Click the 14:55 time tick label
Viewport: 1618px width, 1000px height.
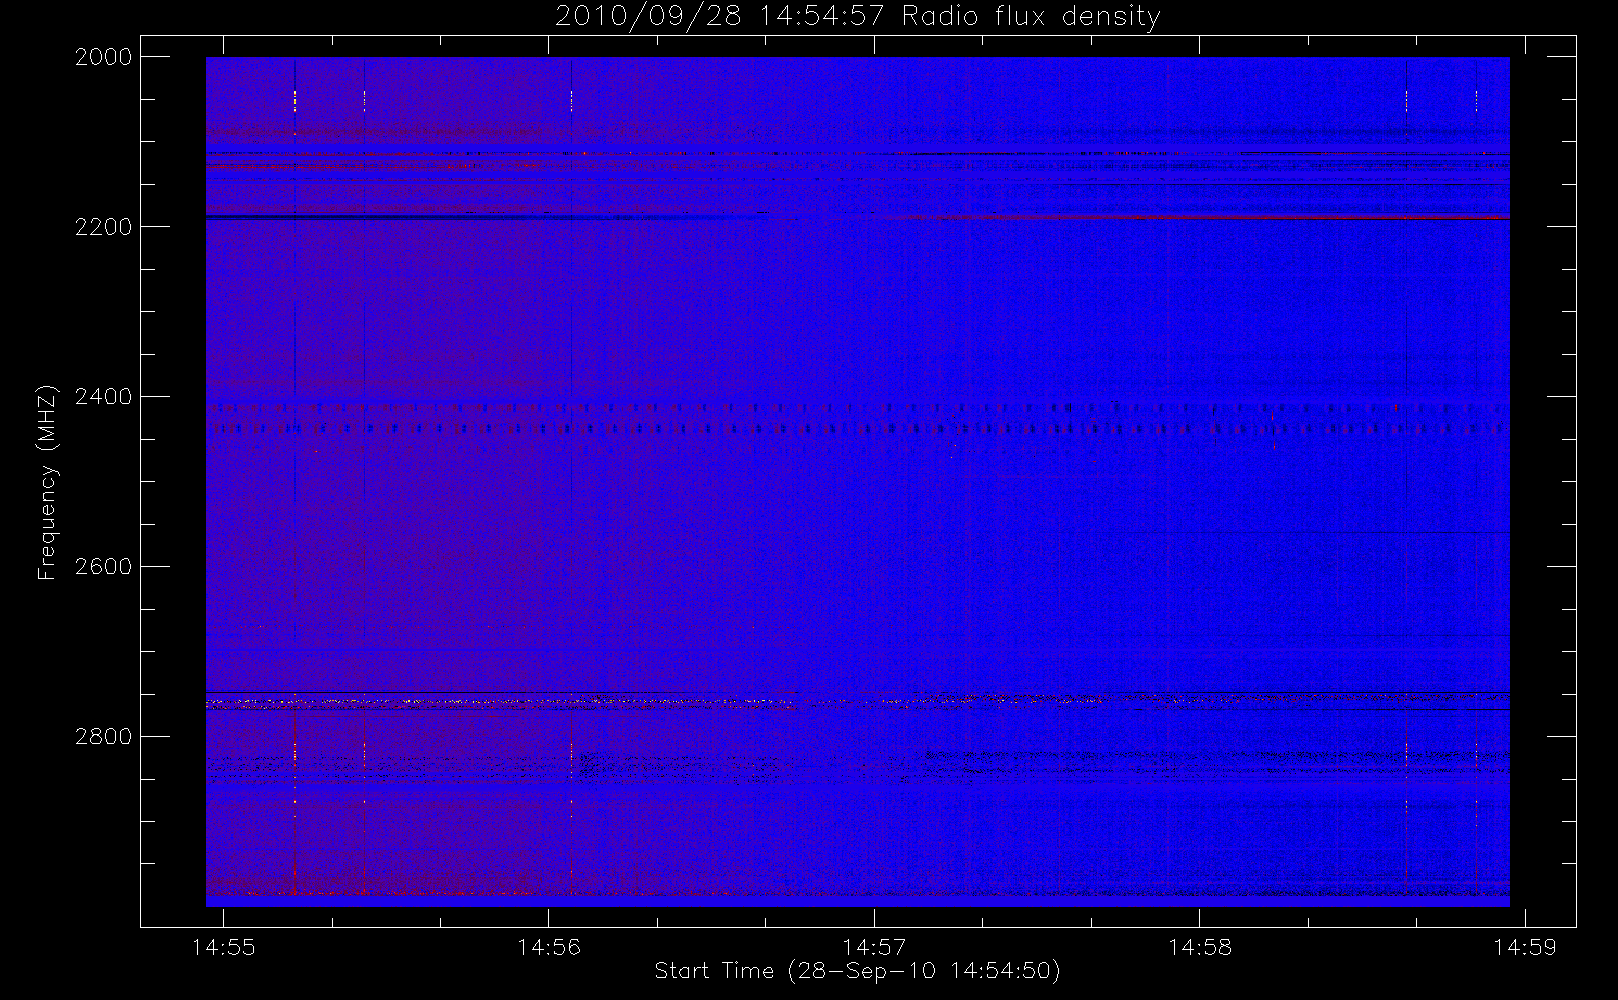coord(224,947)
